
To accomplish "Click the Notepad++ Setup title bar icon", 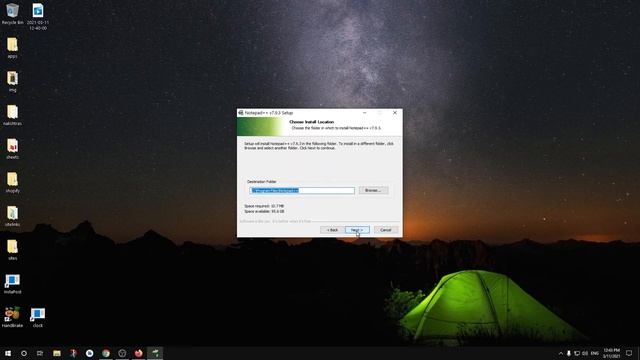I will [x=241, y=113].
